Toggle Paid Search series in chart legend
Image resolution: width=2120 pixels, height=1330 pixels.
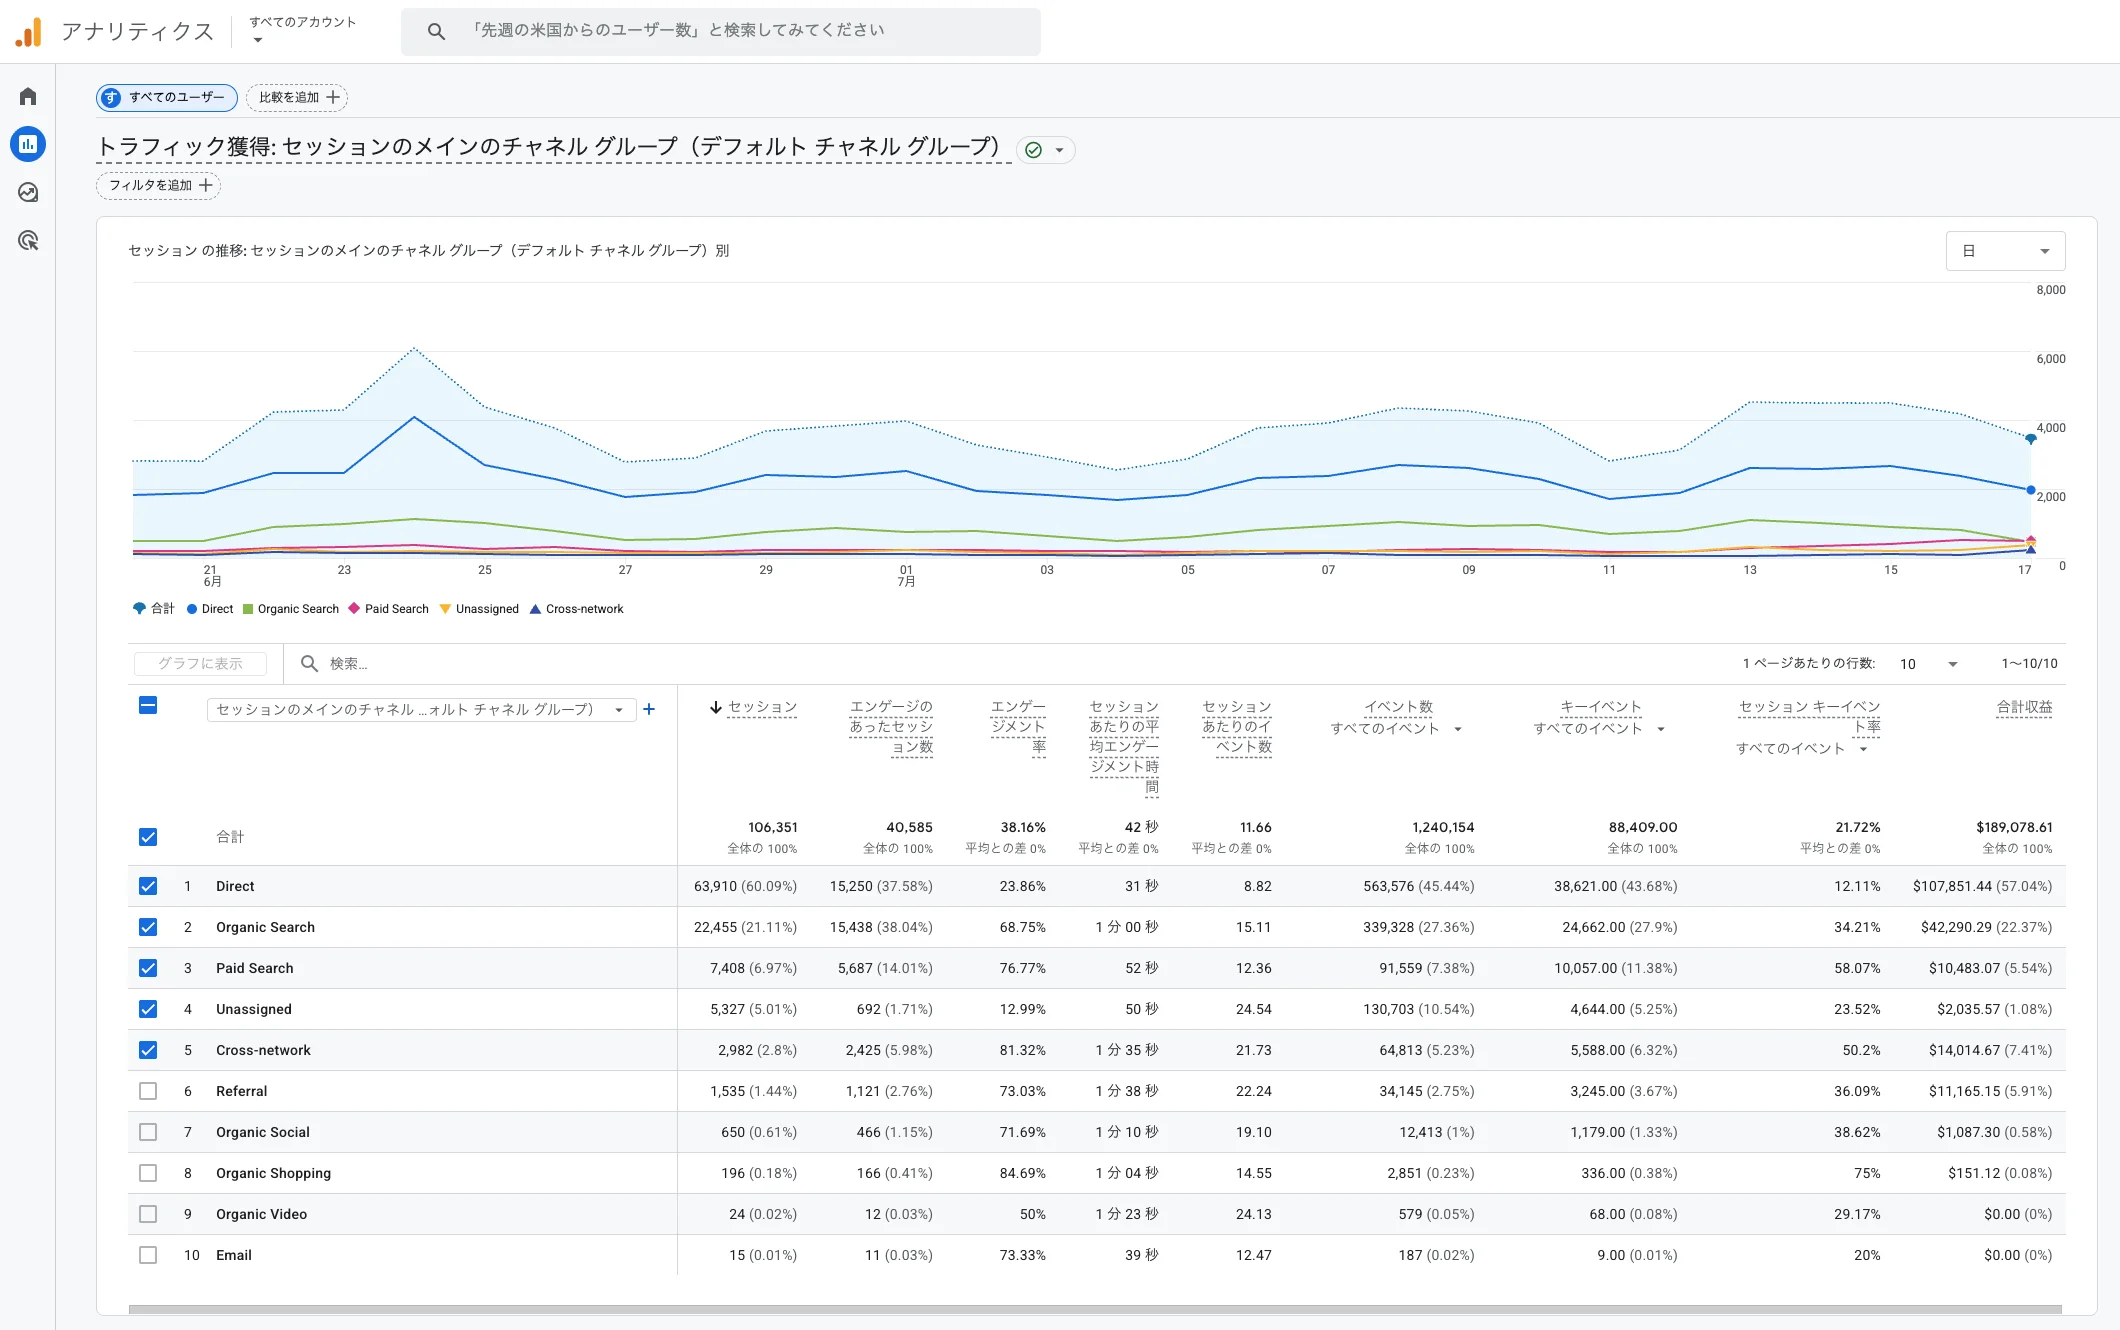tap(388, 609)
